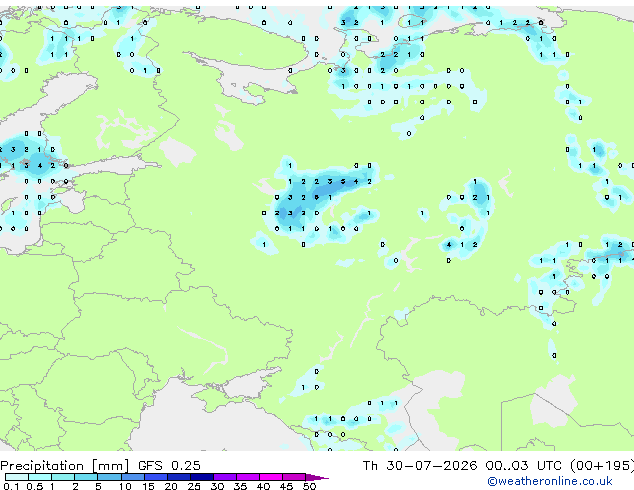Click the 40–45 mm magenta legend swatch

tap(271, 477)
